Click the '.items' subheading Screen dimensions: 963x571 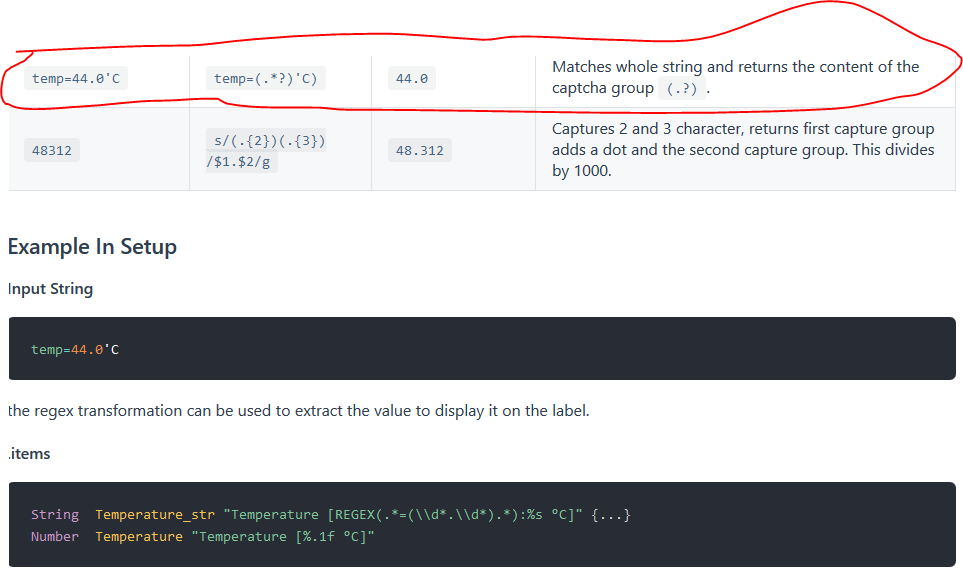(29, 454)
